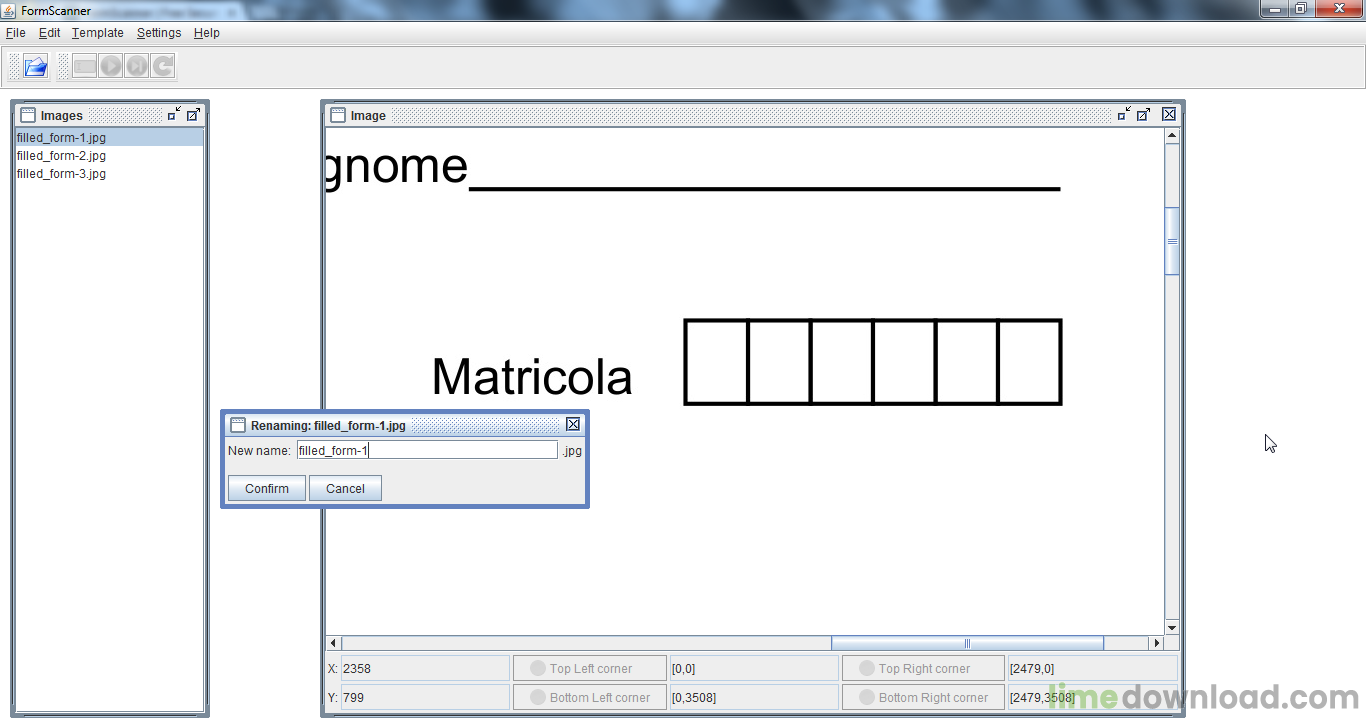1366x728 pixels.
Task: Iconify the Images panel
Action: point(174,115)
